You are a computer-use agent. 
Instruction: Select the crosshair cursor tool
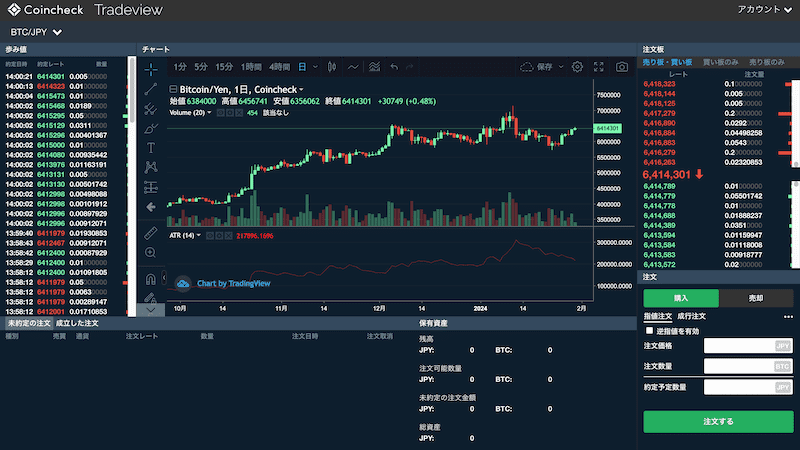151,69
